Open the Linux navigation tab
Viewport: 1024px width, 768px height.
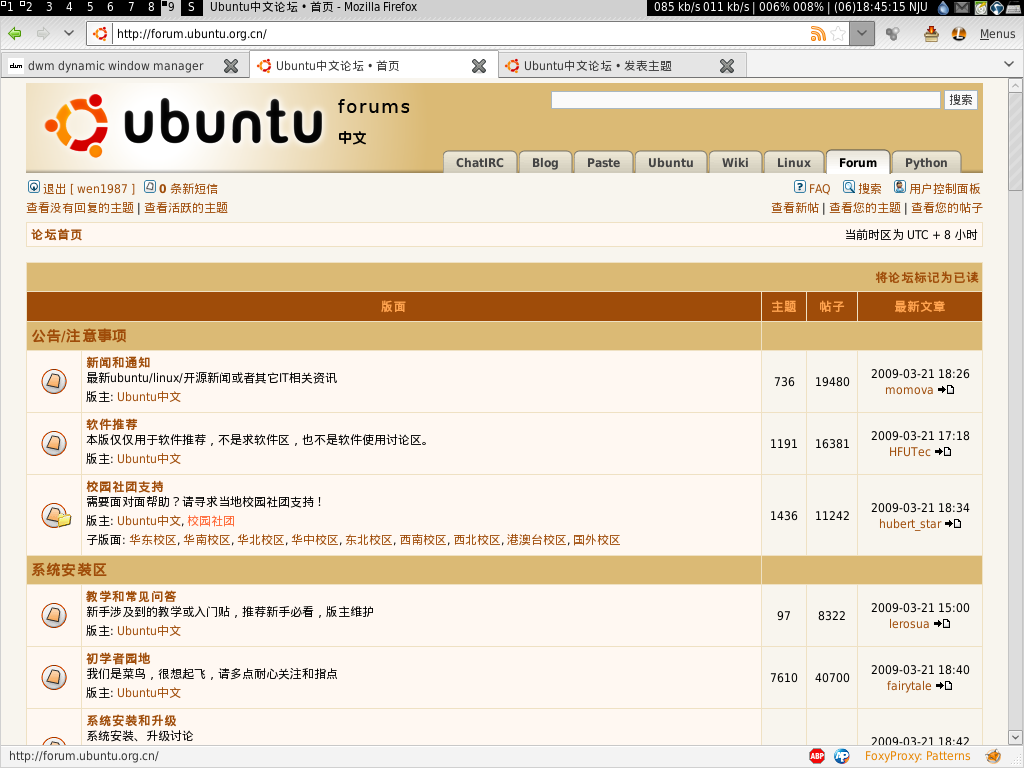pyautogui.click(x=793, y=163)
